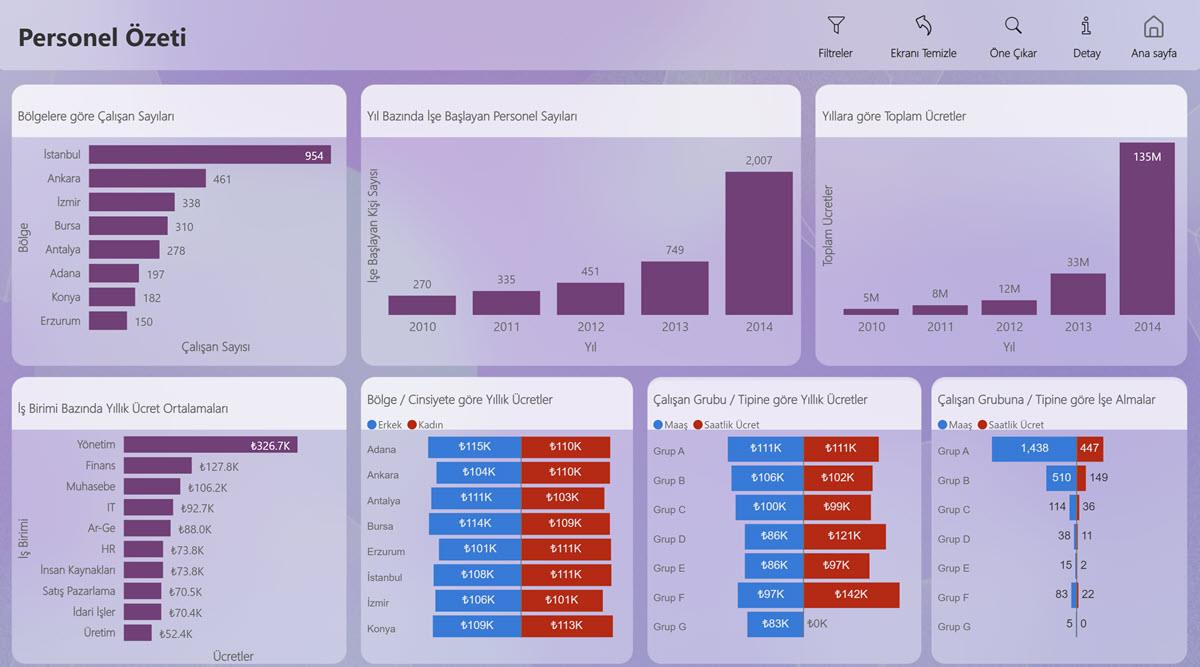This screenshot has width=1200, height=667.
Task: Select the Adana bar showing 197
Action: (114, 273)
